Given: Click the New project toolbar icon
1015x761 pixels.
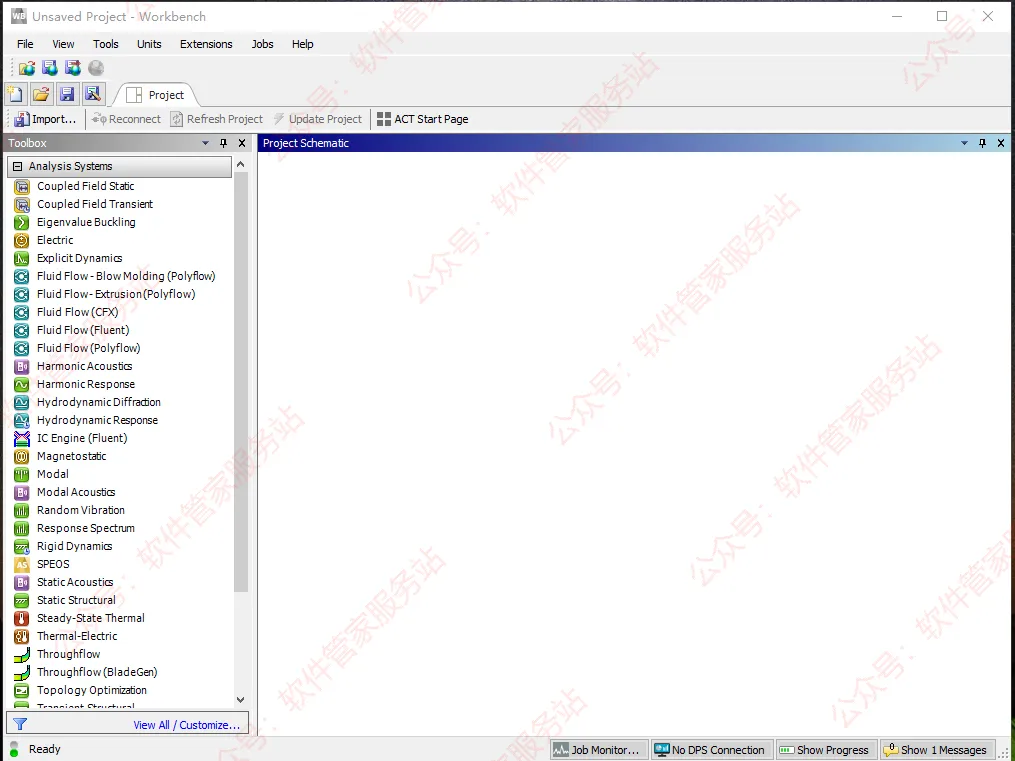Looking at the screenshot, I should [15, 94].
